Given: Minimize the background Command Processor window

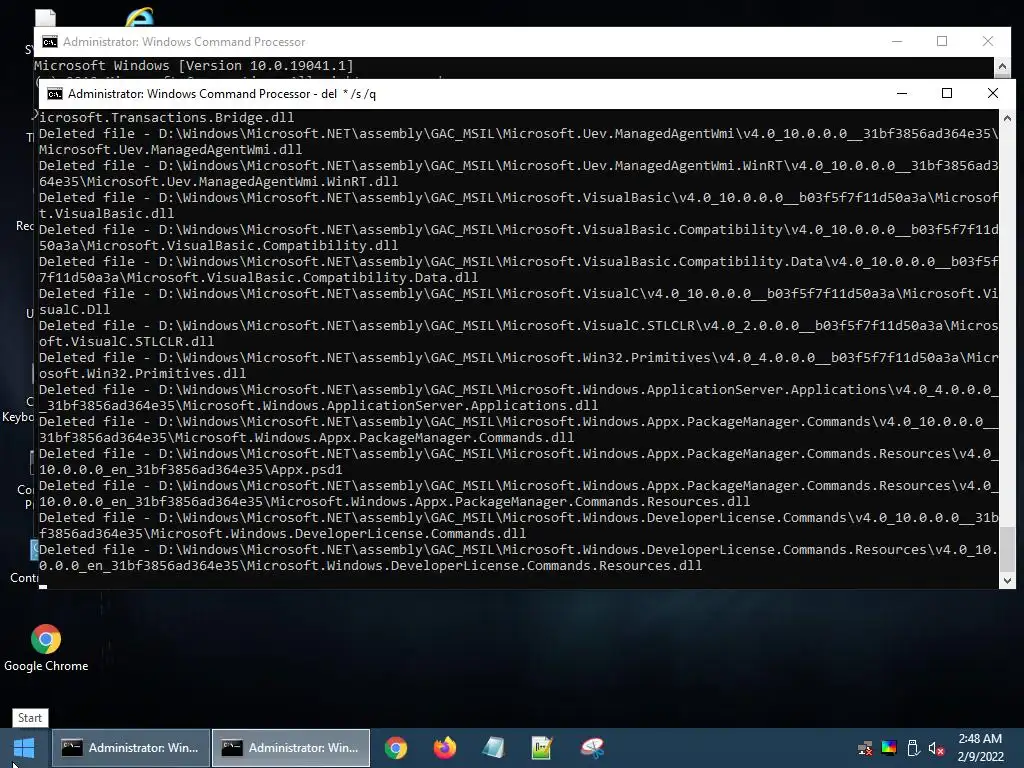Looking at the screenshot, I should 897,41.
